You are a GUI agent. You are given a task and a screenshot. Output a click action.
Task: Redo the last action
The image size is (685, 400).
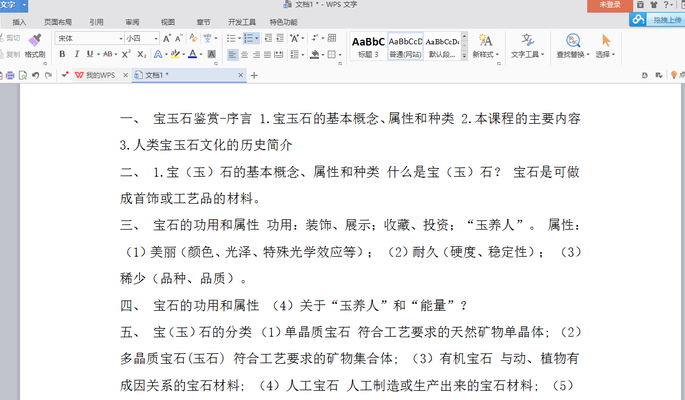click(x=48, y=75)
